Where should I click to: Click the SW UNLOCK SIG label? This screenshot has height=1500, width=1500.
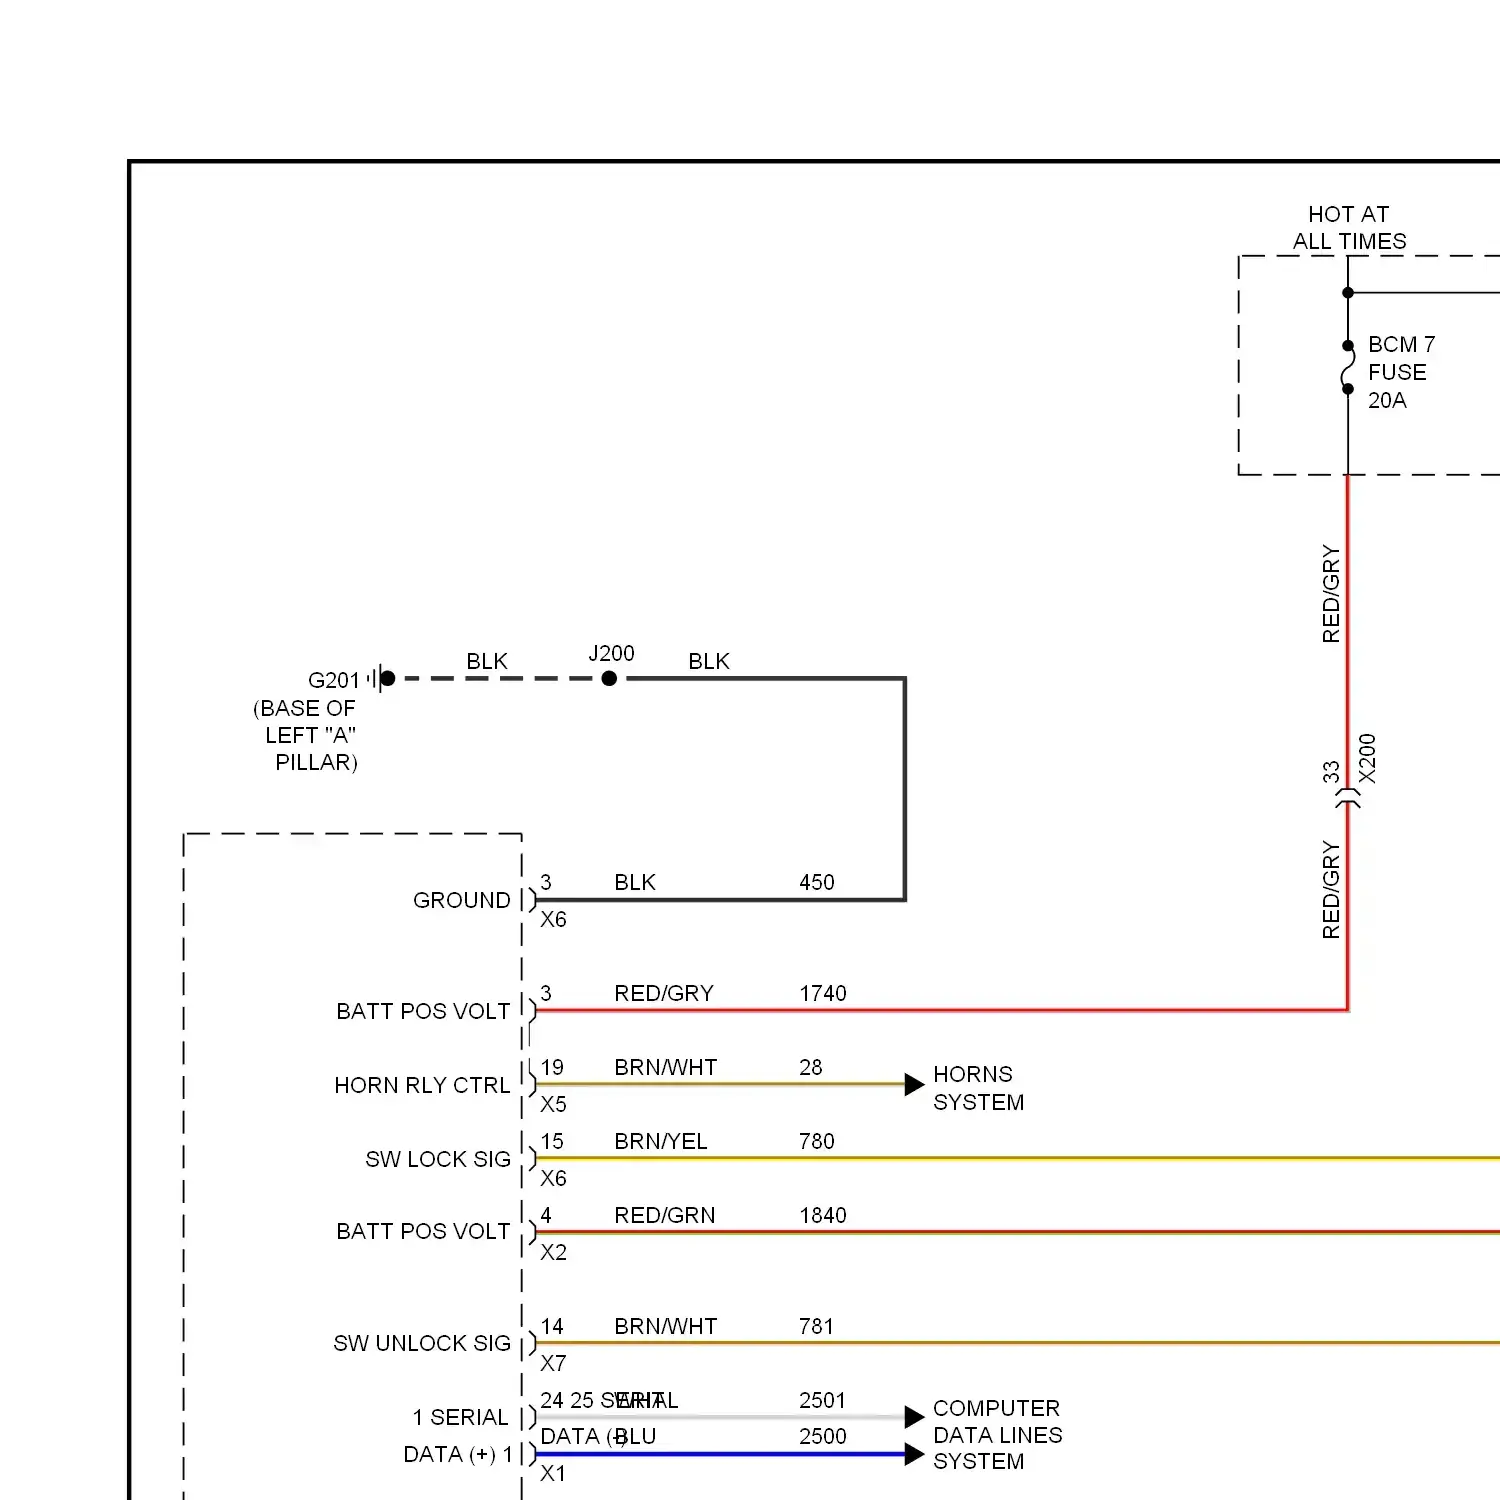click(422, 1343)
